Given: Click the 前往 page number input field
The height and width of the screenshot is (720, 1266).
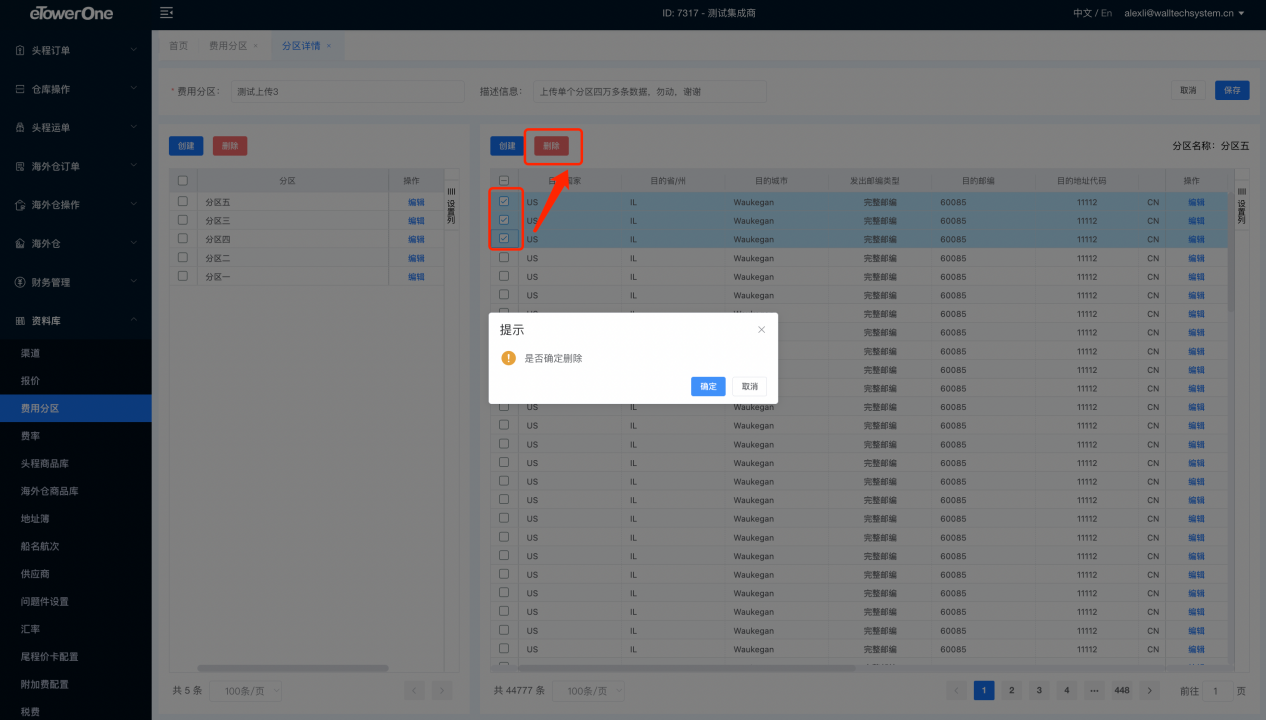Looking at the screenshot, I should [1216, 691].
